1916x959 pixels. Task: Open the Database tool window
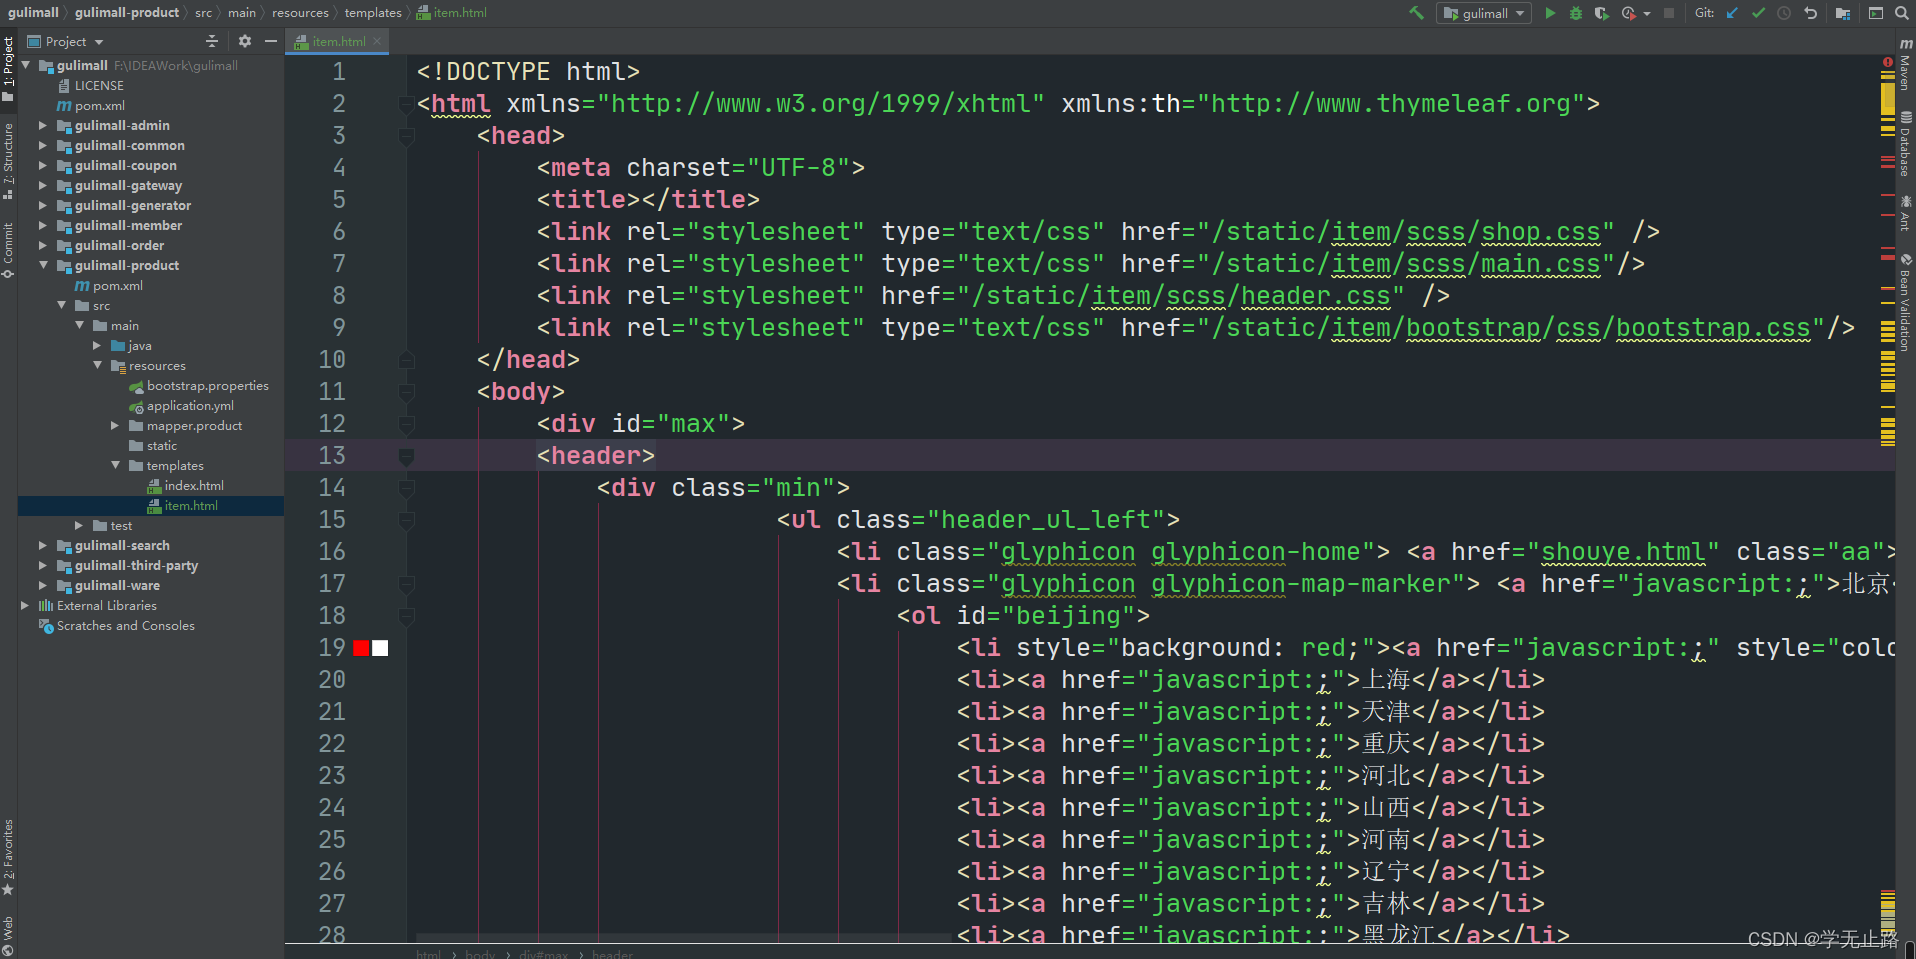coord(1906,144)
